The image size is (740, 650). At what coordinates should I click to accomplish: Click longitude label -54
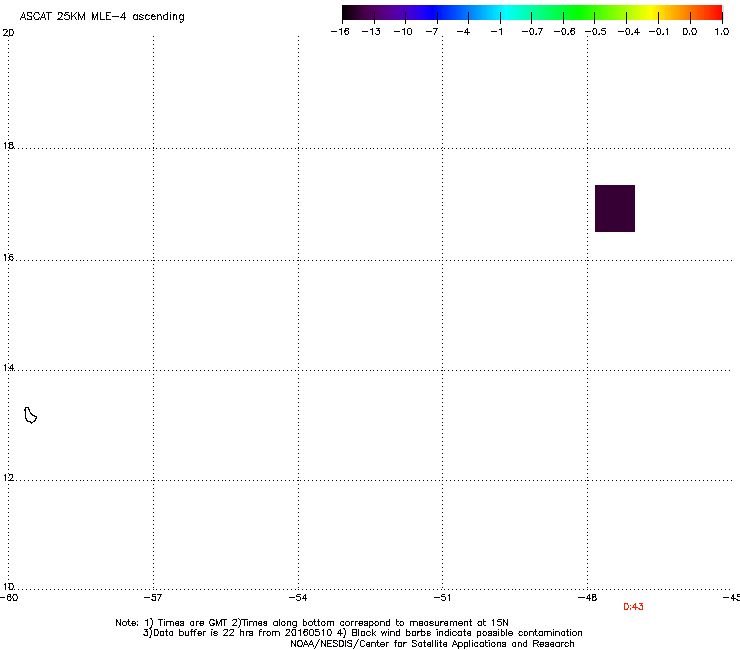[298, 598]
